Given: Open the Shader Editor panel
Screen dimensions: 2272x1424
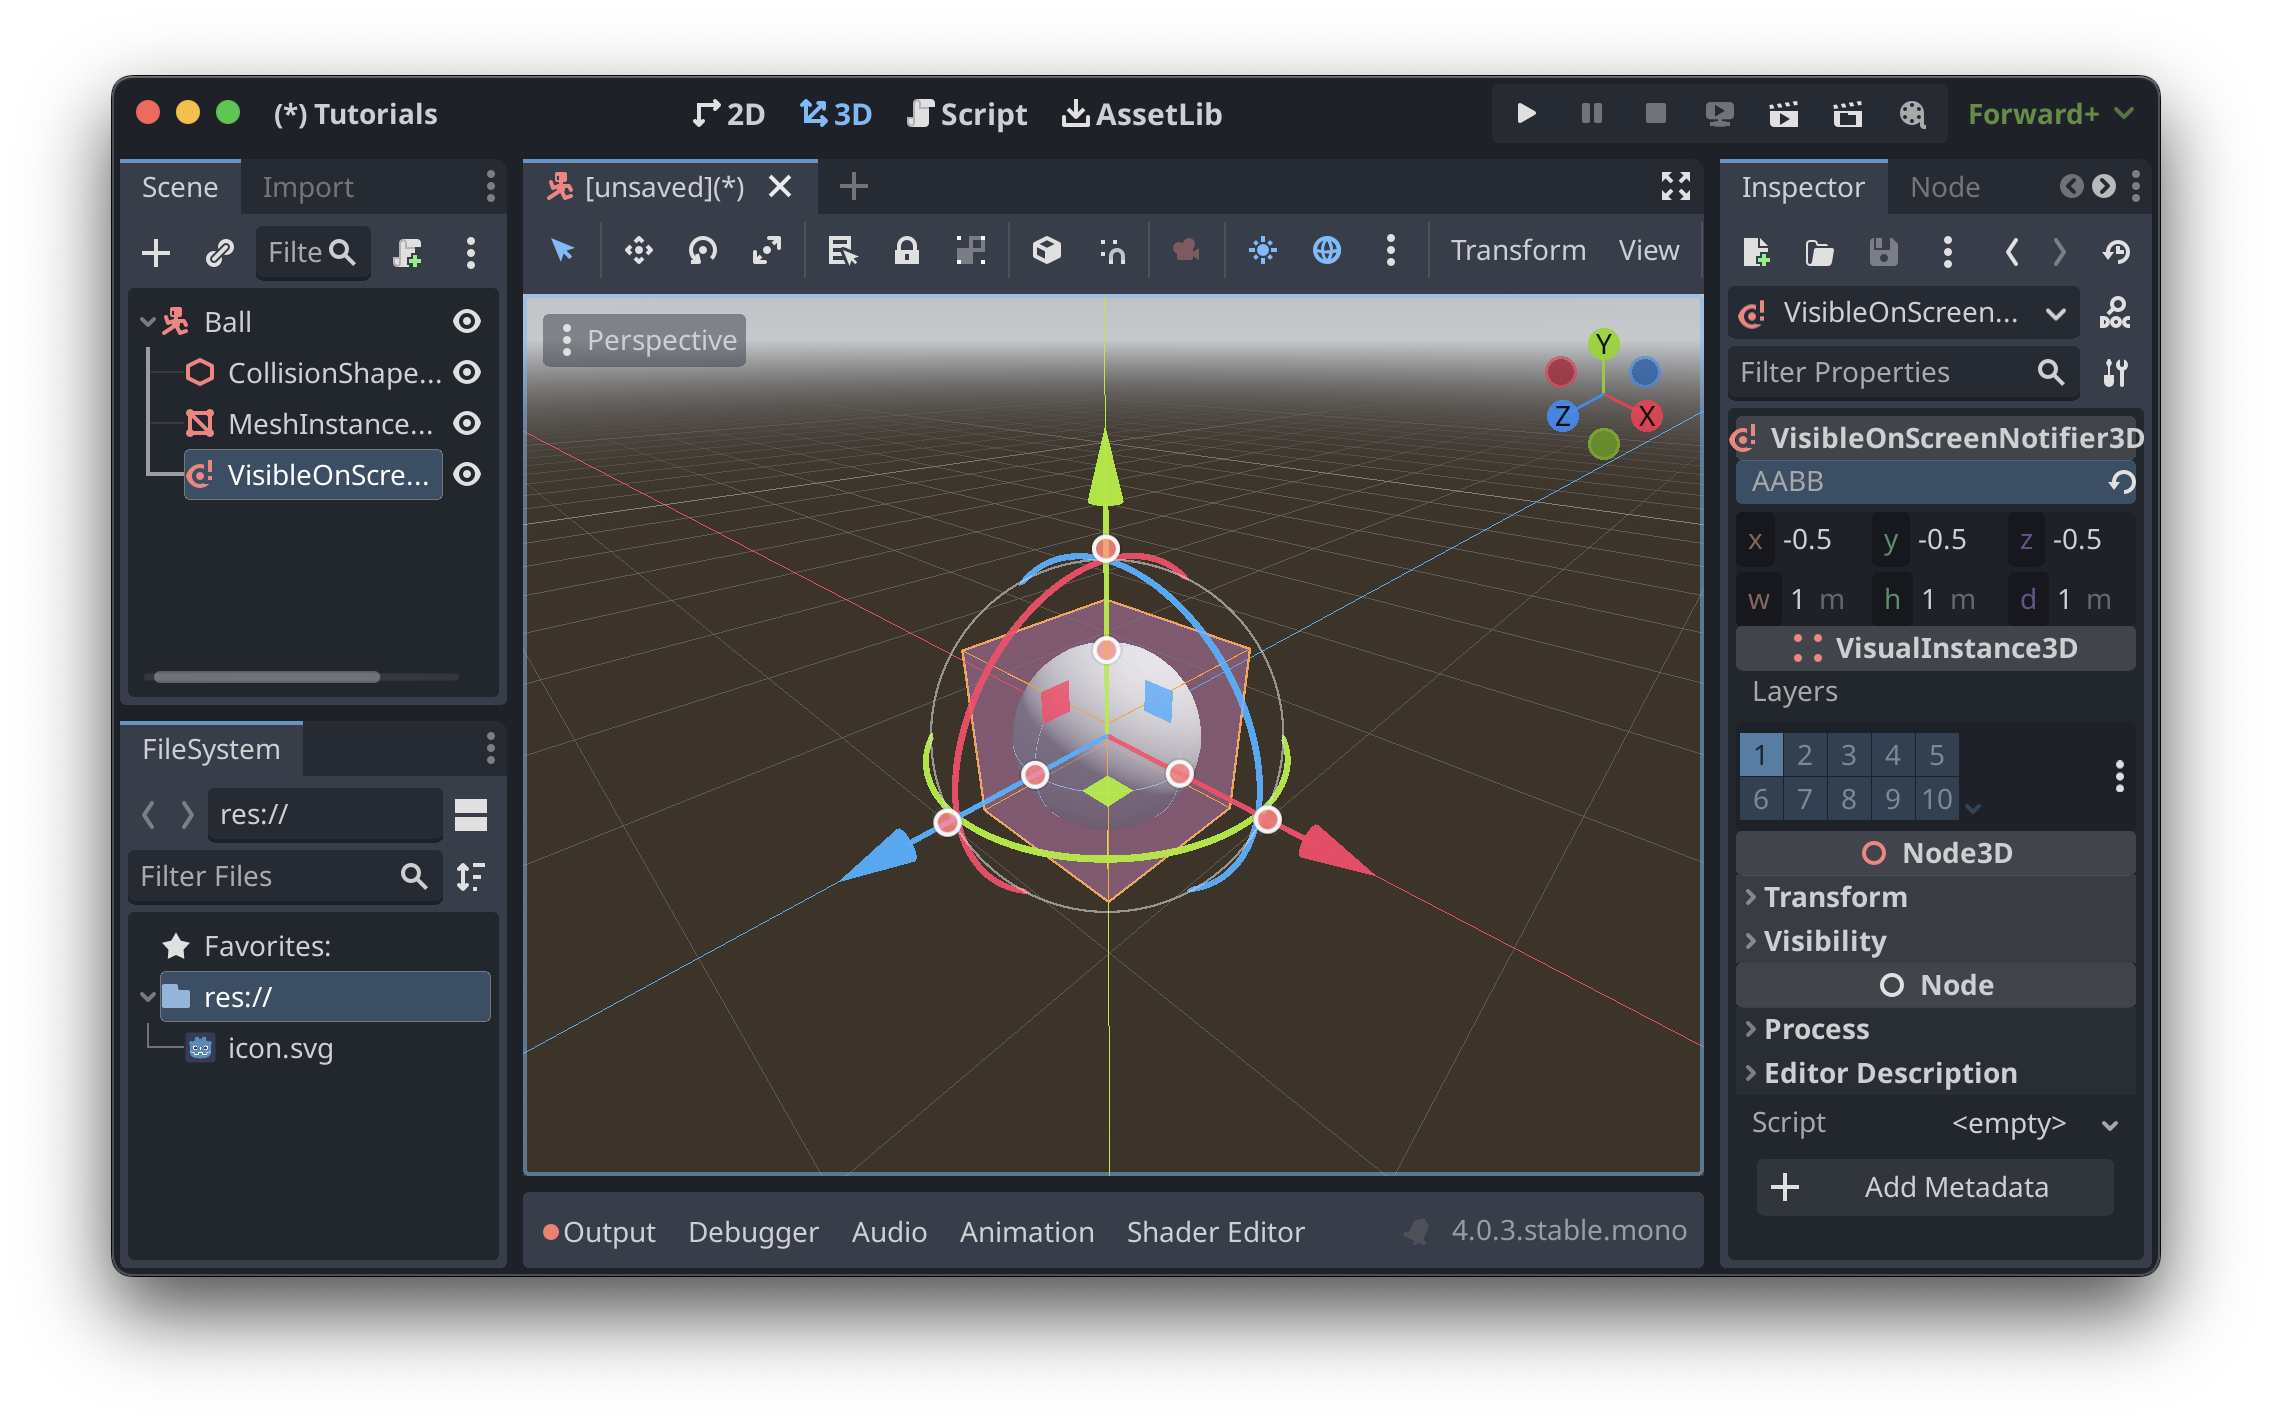Looking at the screenshot, I should pos(1215,1231).
